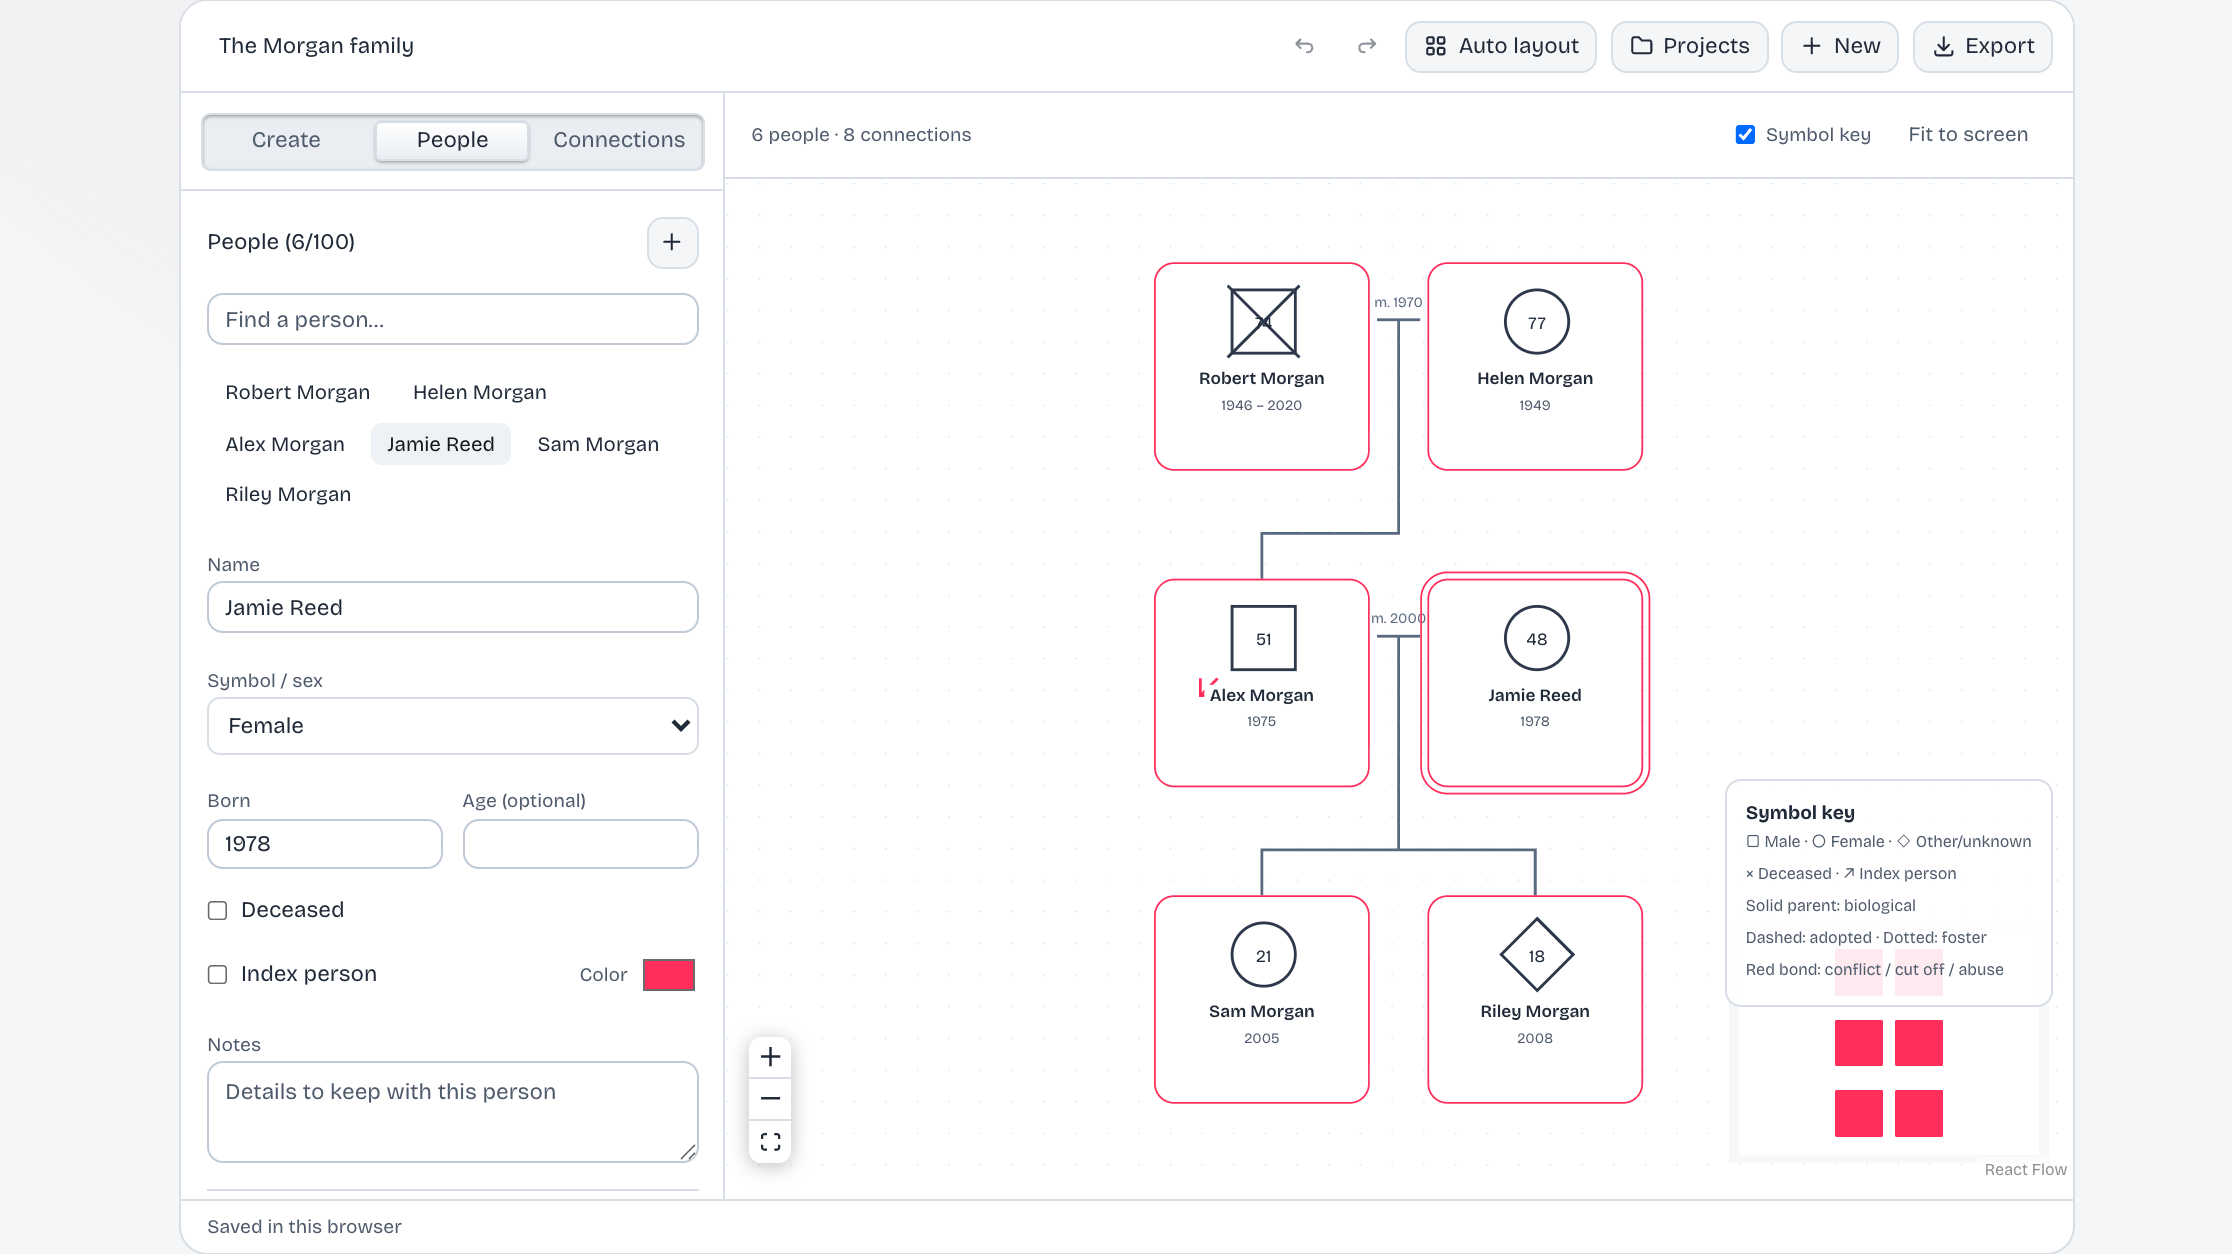Select Sam Morgan in people list
Image resolution: width=2232 pixels, height=1254 pixels.
tap(598, 445)
